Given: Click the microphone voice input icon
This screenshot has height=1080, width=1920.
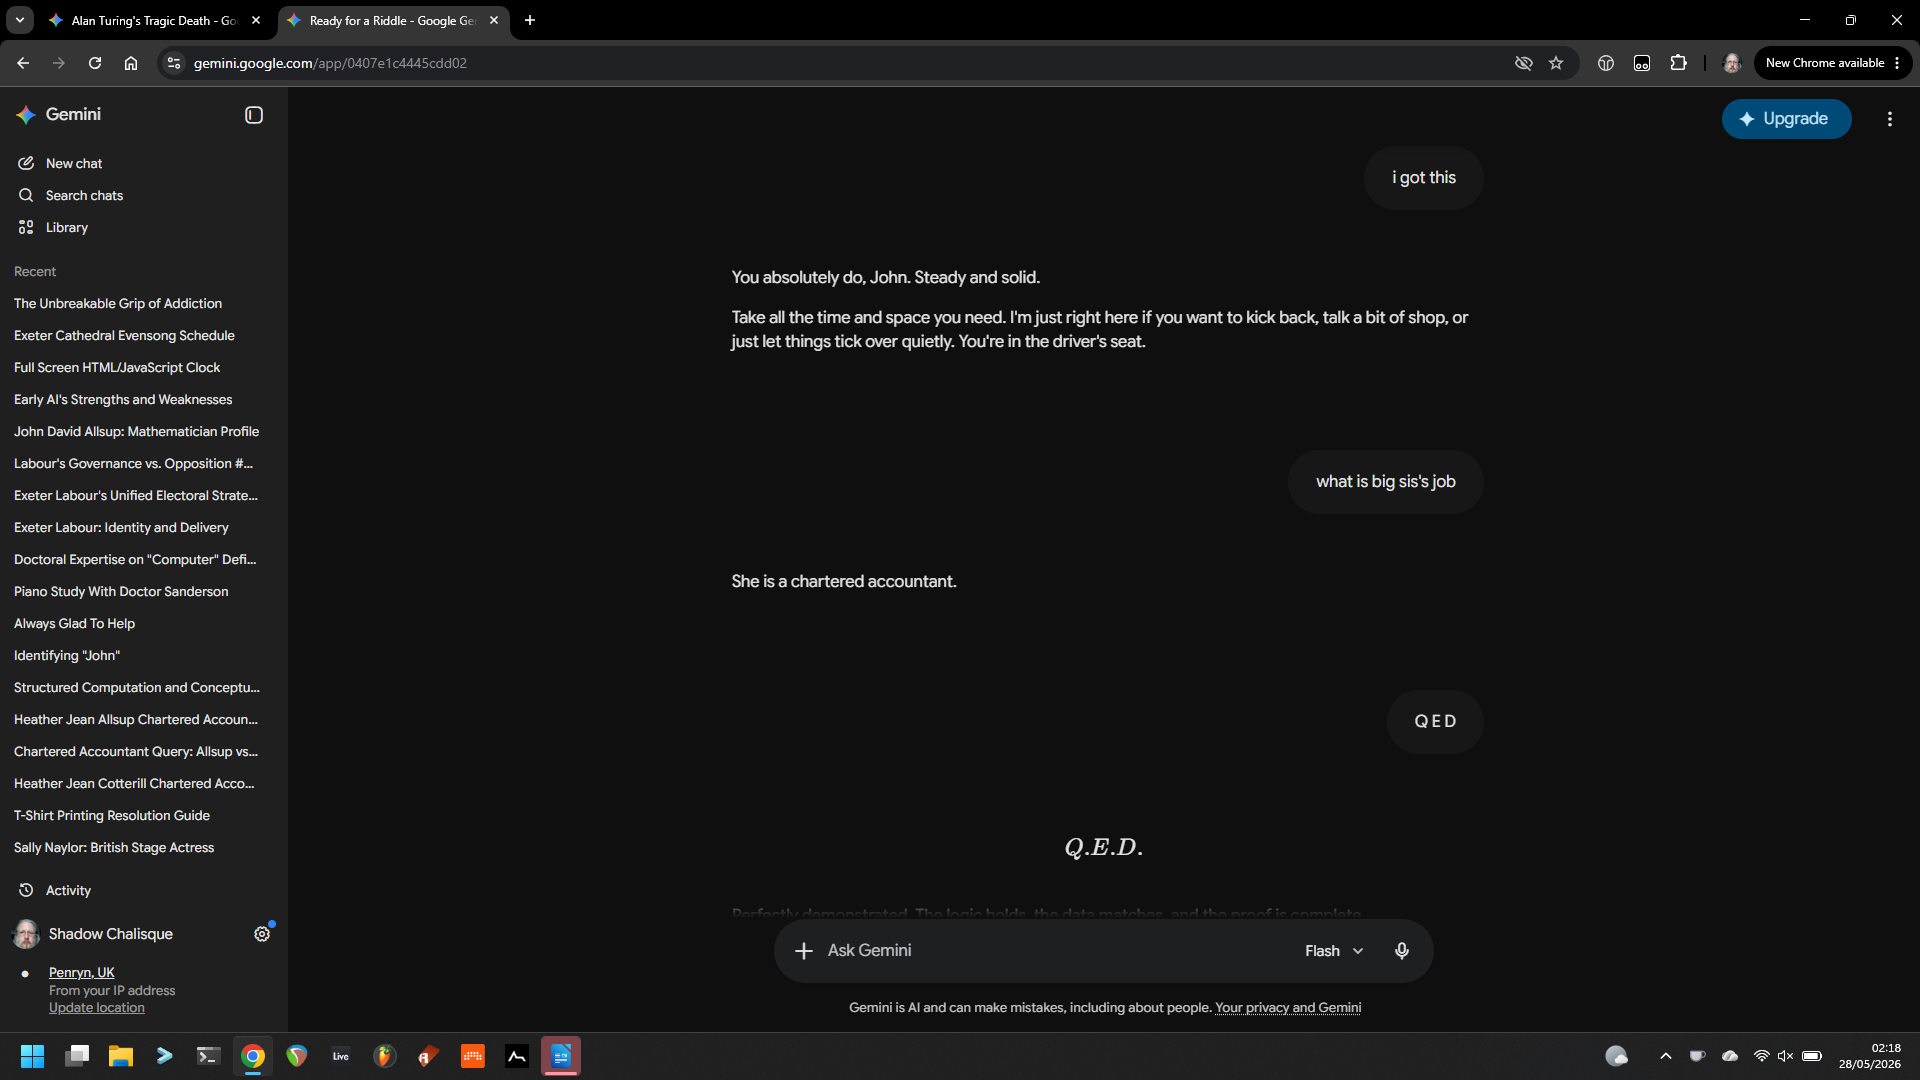Looking at the screenshot, I should [x=1402, y=951].
